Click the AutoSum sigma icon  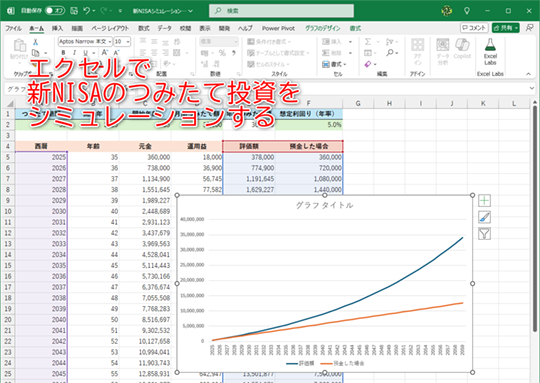pos(368,42)
